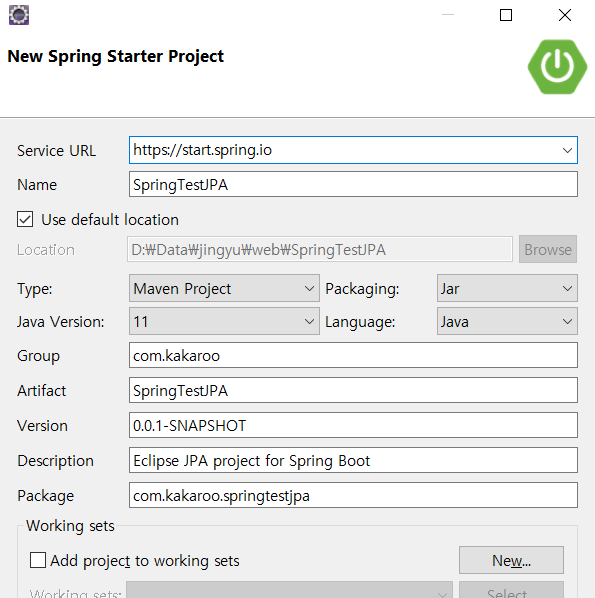Click the Eclipse window icon in title bar

tap(19, 15)
